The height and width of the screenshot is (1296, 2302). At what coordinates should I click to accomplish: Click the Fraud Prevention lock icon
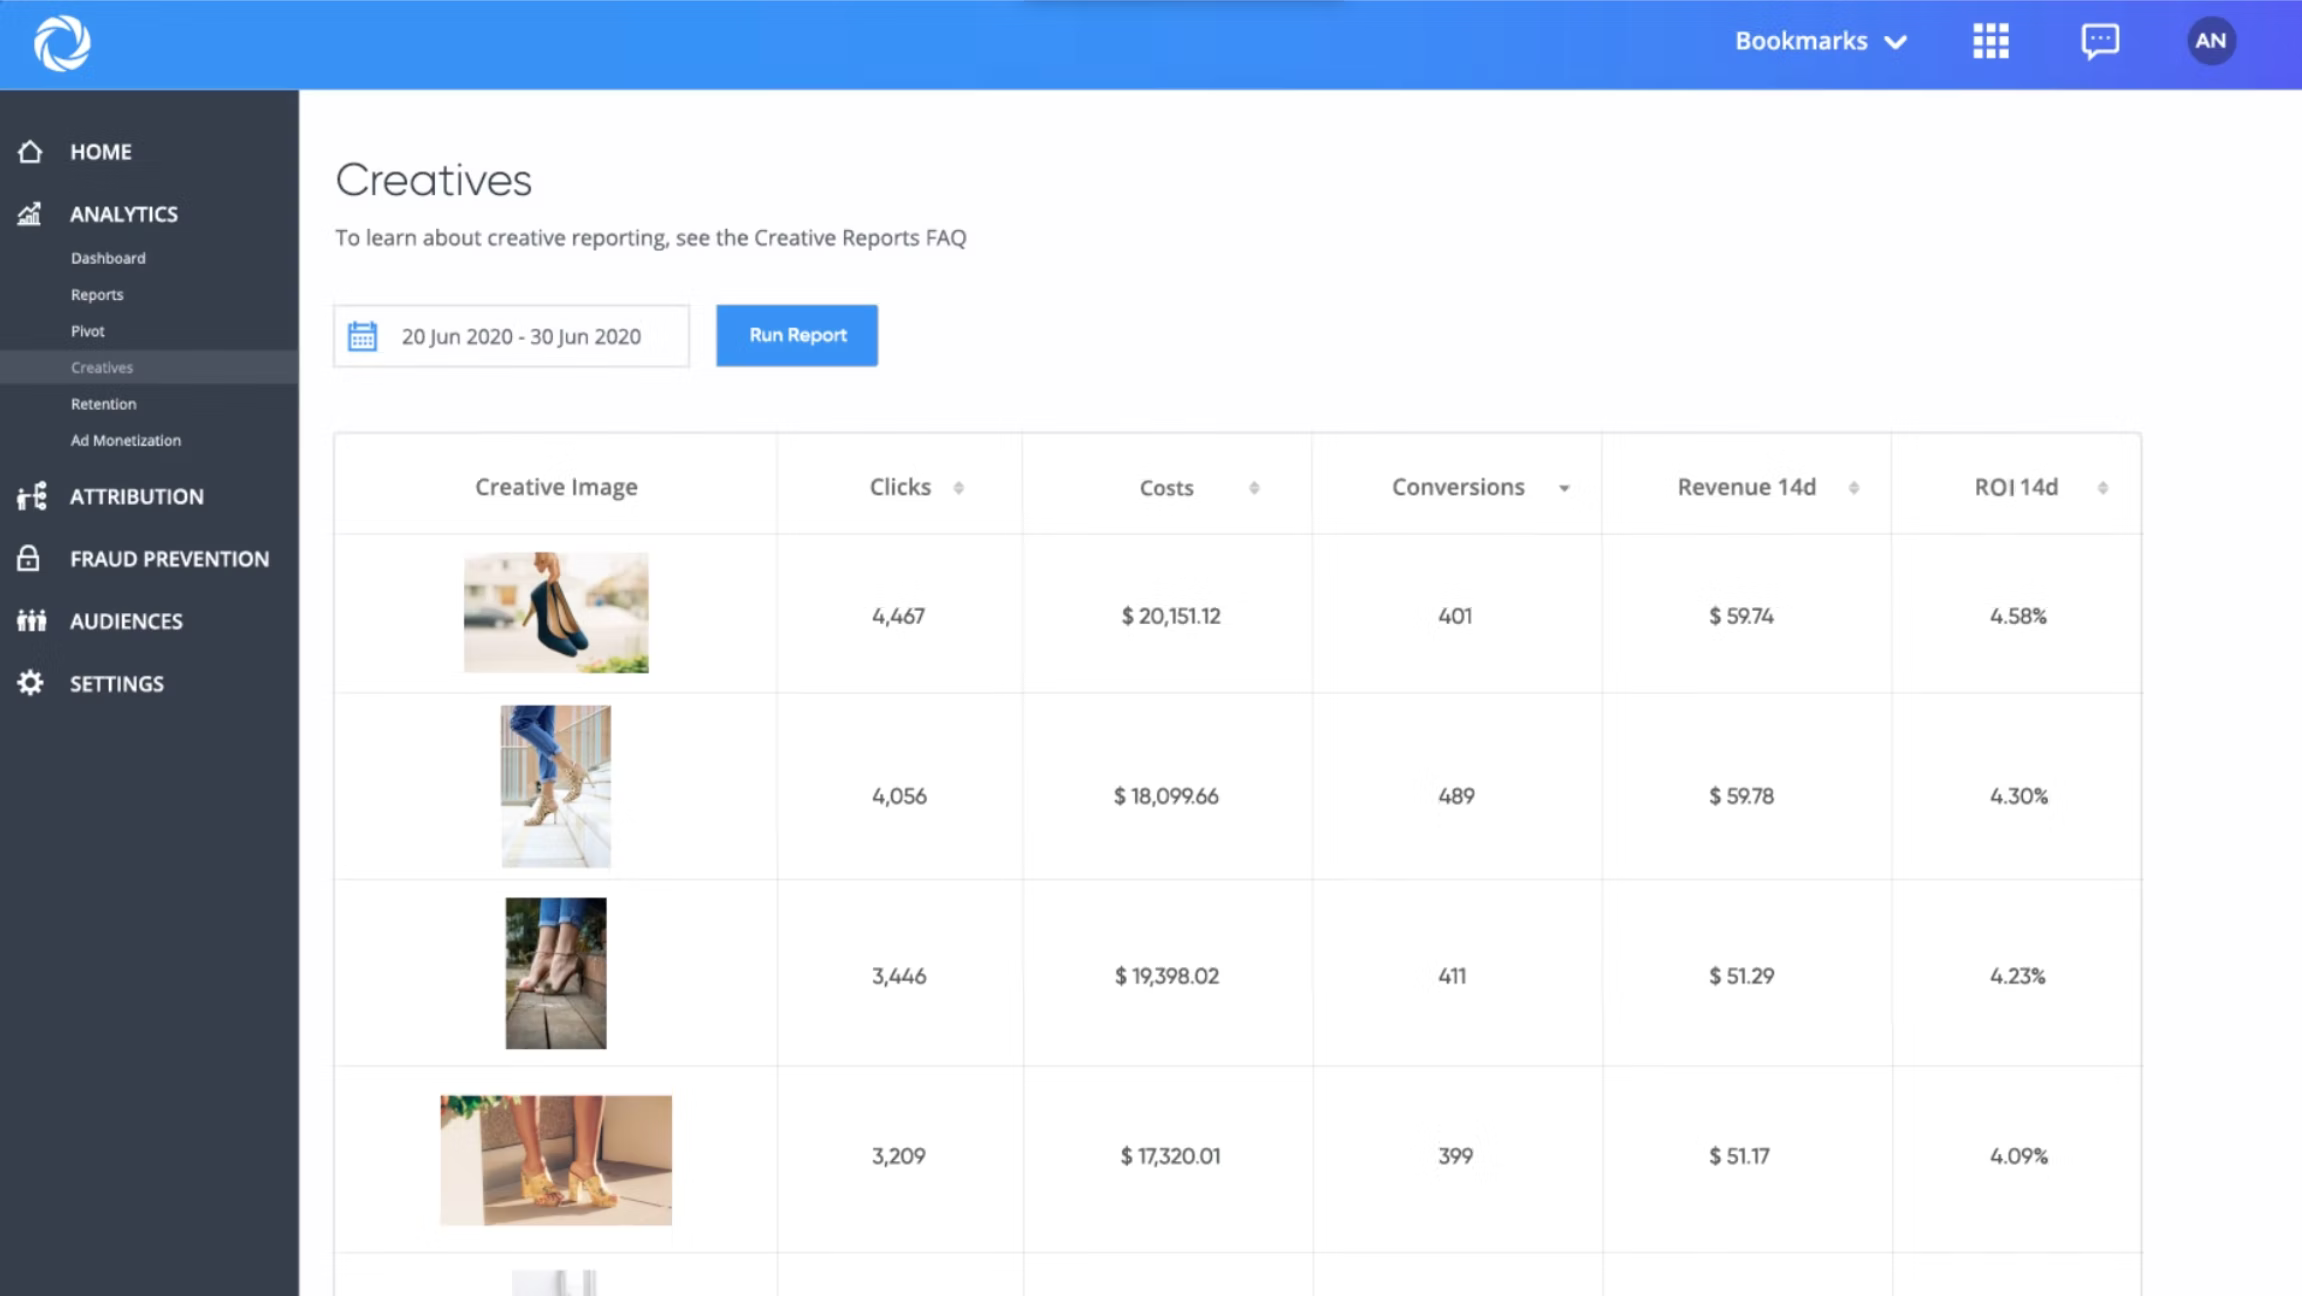tap(29, 558)
